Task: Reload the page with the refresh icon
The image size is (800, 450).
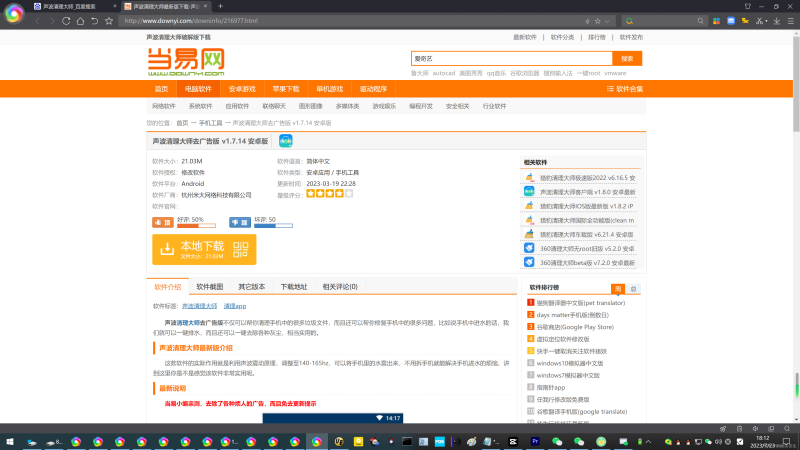Action: [66, 21]
